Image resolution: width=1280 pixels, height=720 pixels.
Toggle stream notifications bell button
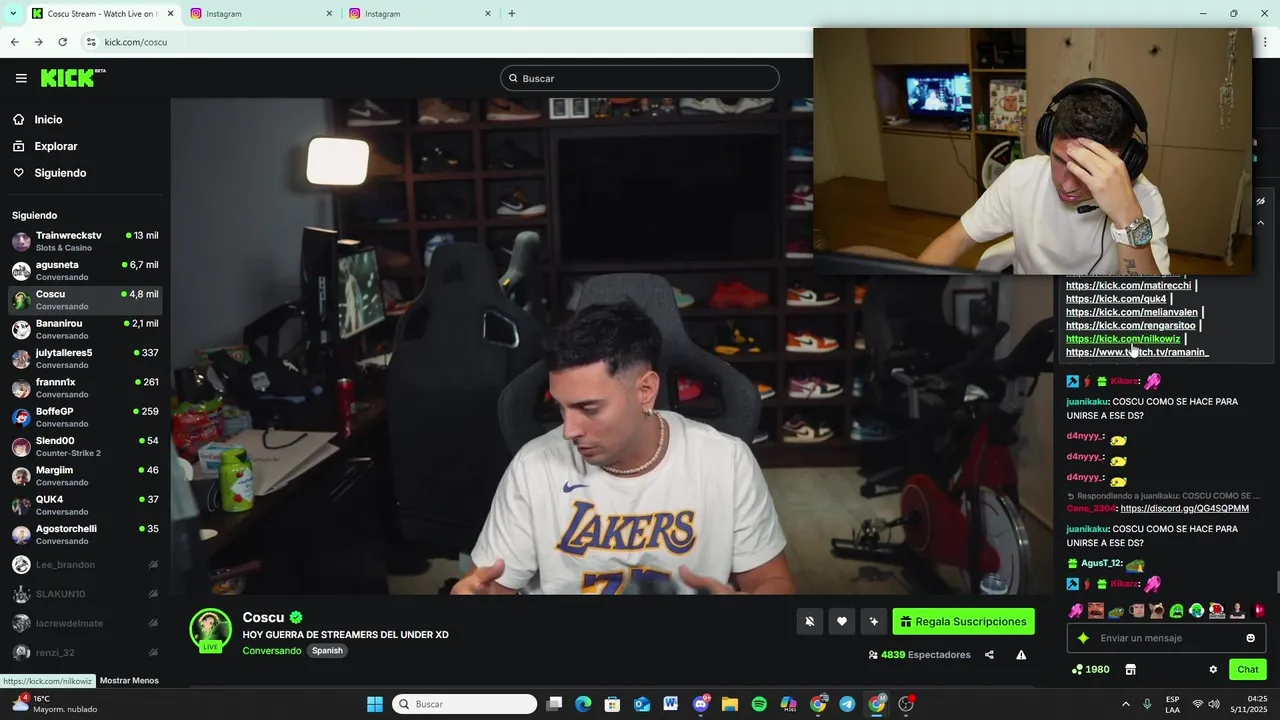coord(810,622)
